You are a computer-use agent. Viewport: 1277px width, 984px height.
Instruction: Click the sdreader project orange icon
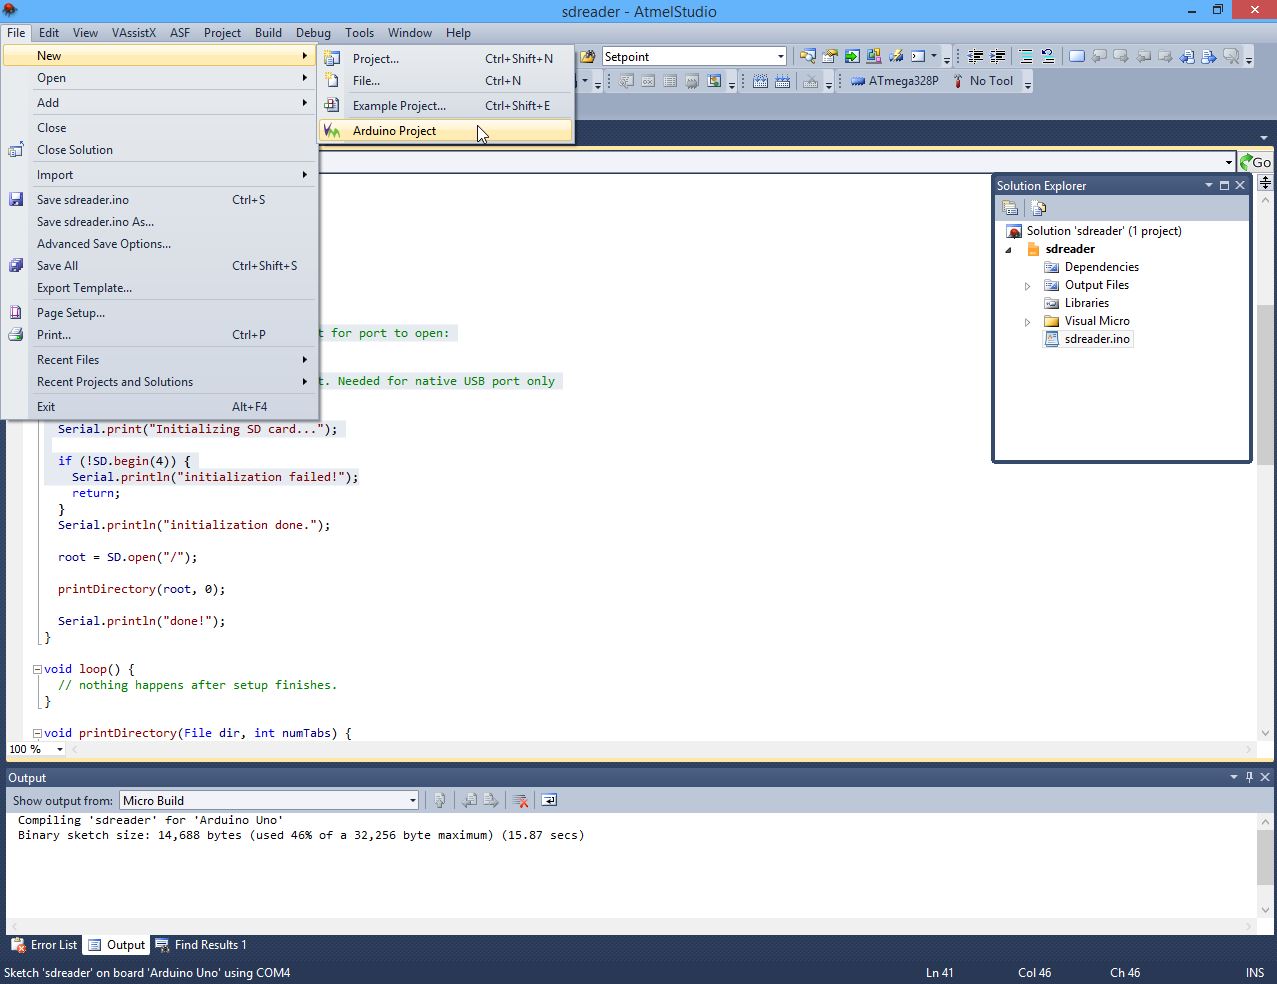(1034, 249)
